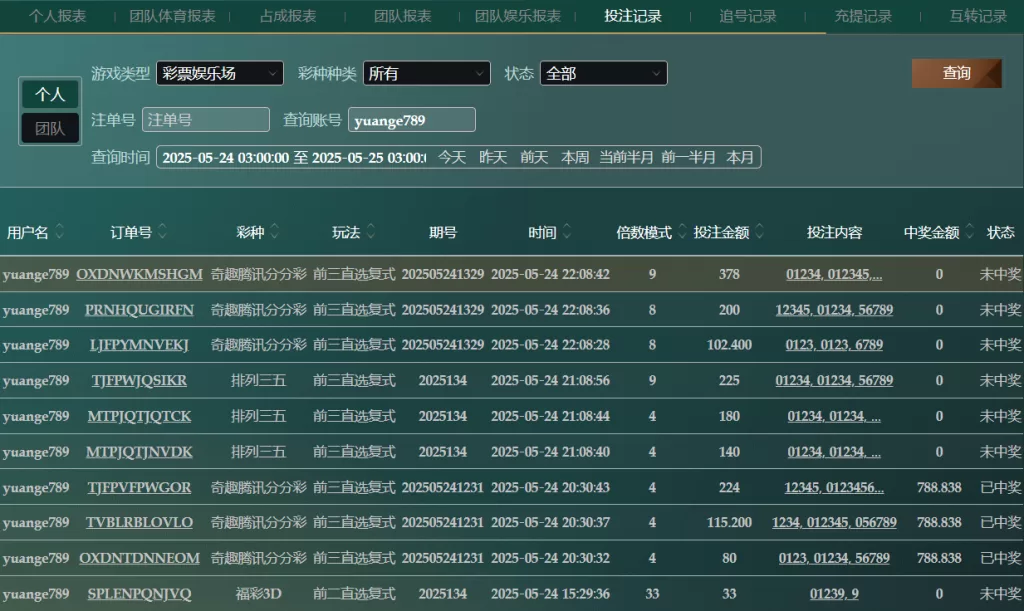The height and width of the screenshot is (611, 1024).
Task: View bet content 0123, 01234, 56789
Action: coord(834,558)
